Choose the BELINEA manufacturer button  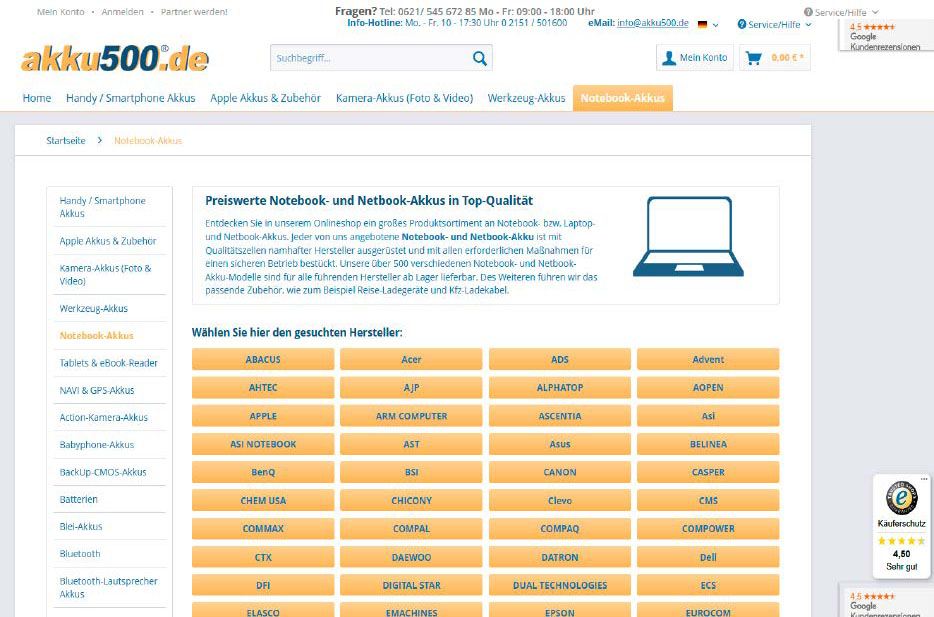click(x=708, y=444)
